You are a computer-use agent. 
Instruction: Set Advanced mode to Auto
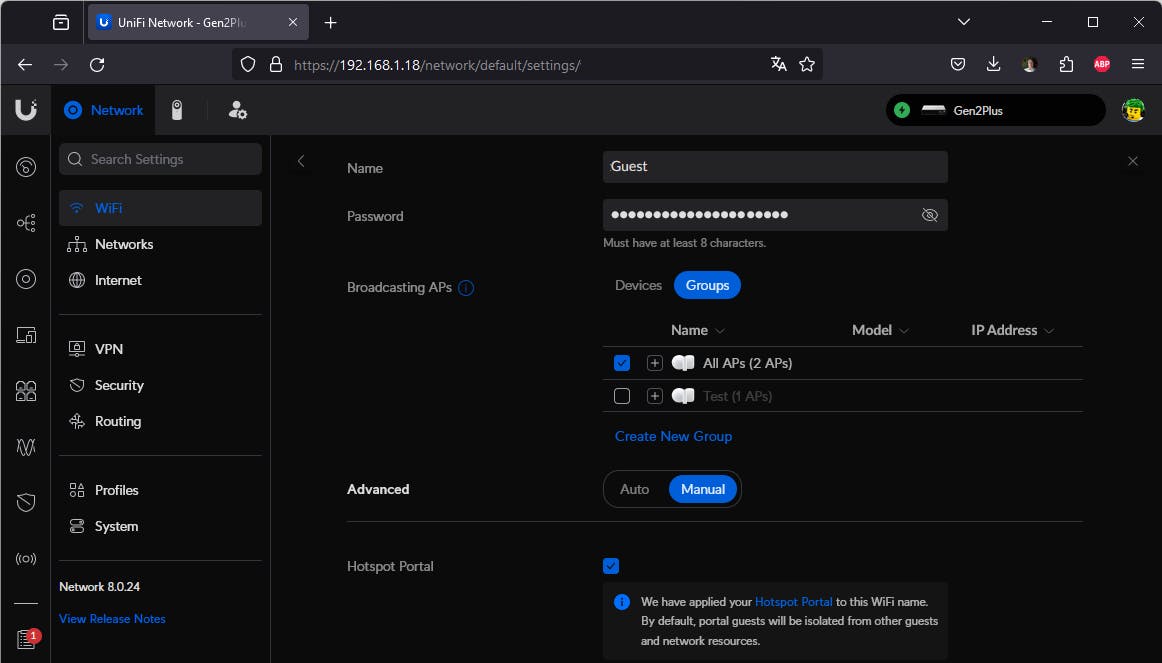[x=634, y=489]
